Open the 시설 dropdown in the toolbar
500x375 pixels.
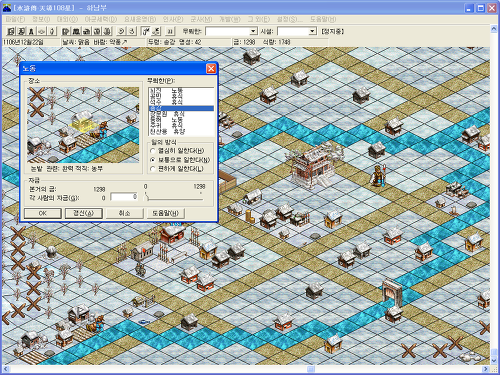(312, 31)
